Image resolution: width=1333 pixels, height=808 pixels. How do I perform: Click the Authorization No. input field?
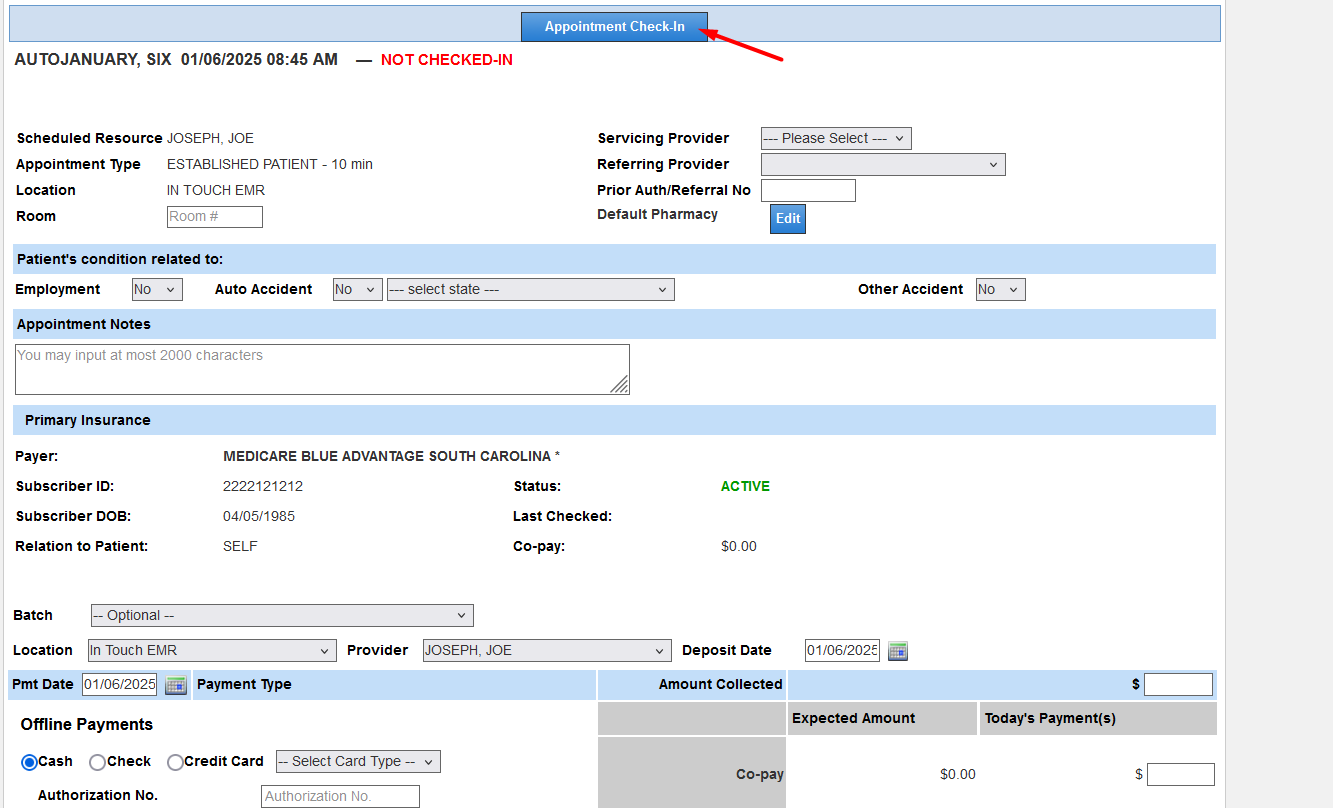pyautogui.click(x=340, y=797)
